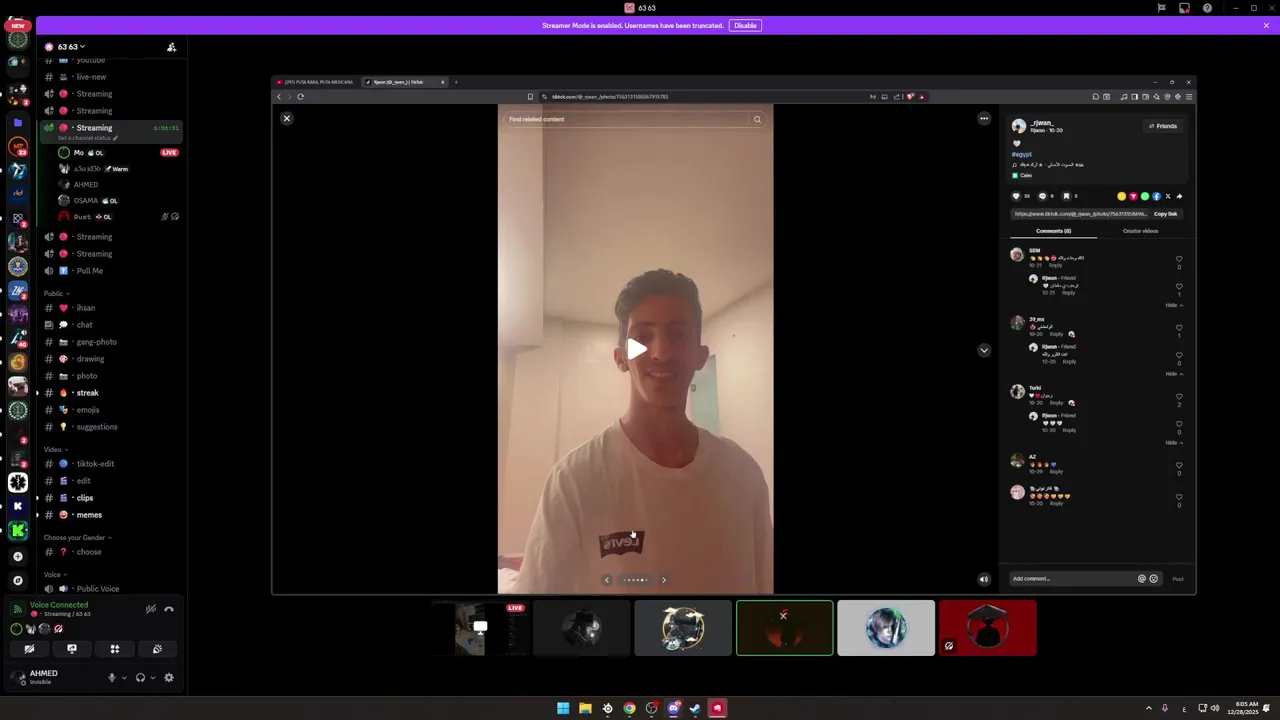This screenshot has height=720, width=1280.
Task: Reload the stream's browser page
Action: tap(300, 97)
